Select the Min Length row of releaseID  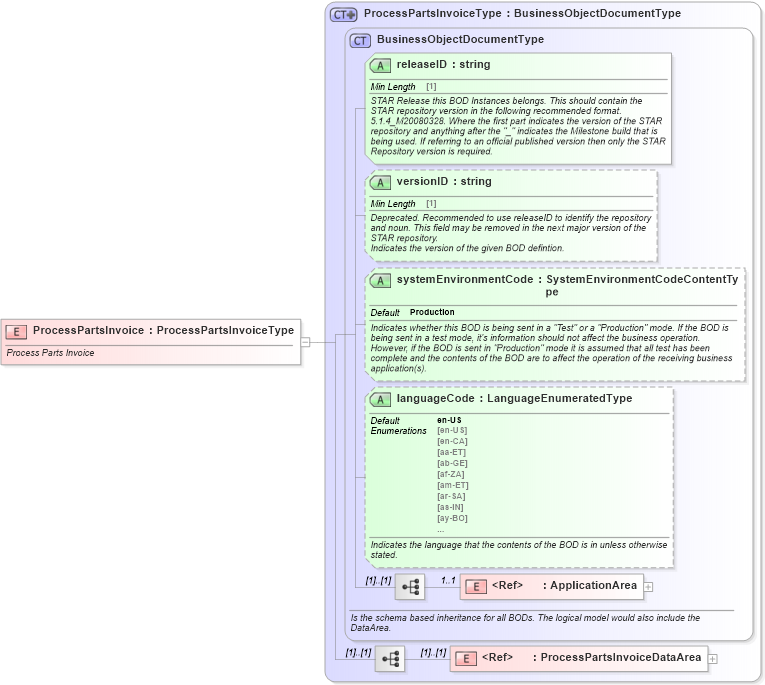[403, 87]
